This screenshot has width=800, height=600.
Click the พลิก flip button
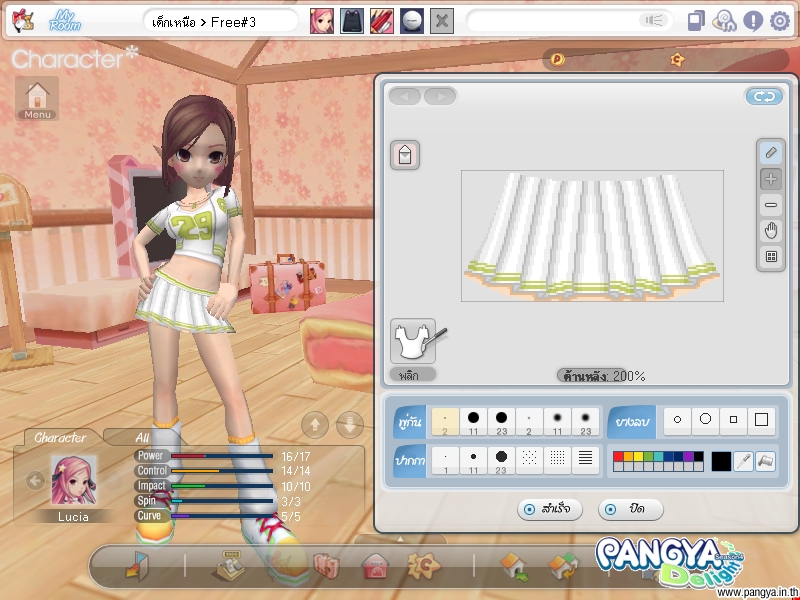pyautogui.click(x=413, y=375)
